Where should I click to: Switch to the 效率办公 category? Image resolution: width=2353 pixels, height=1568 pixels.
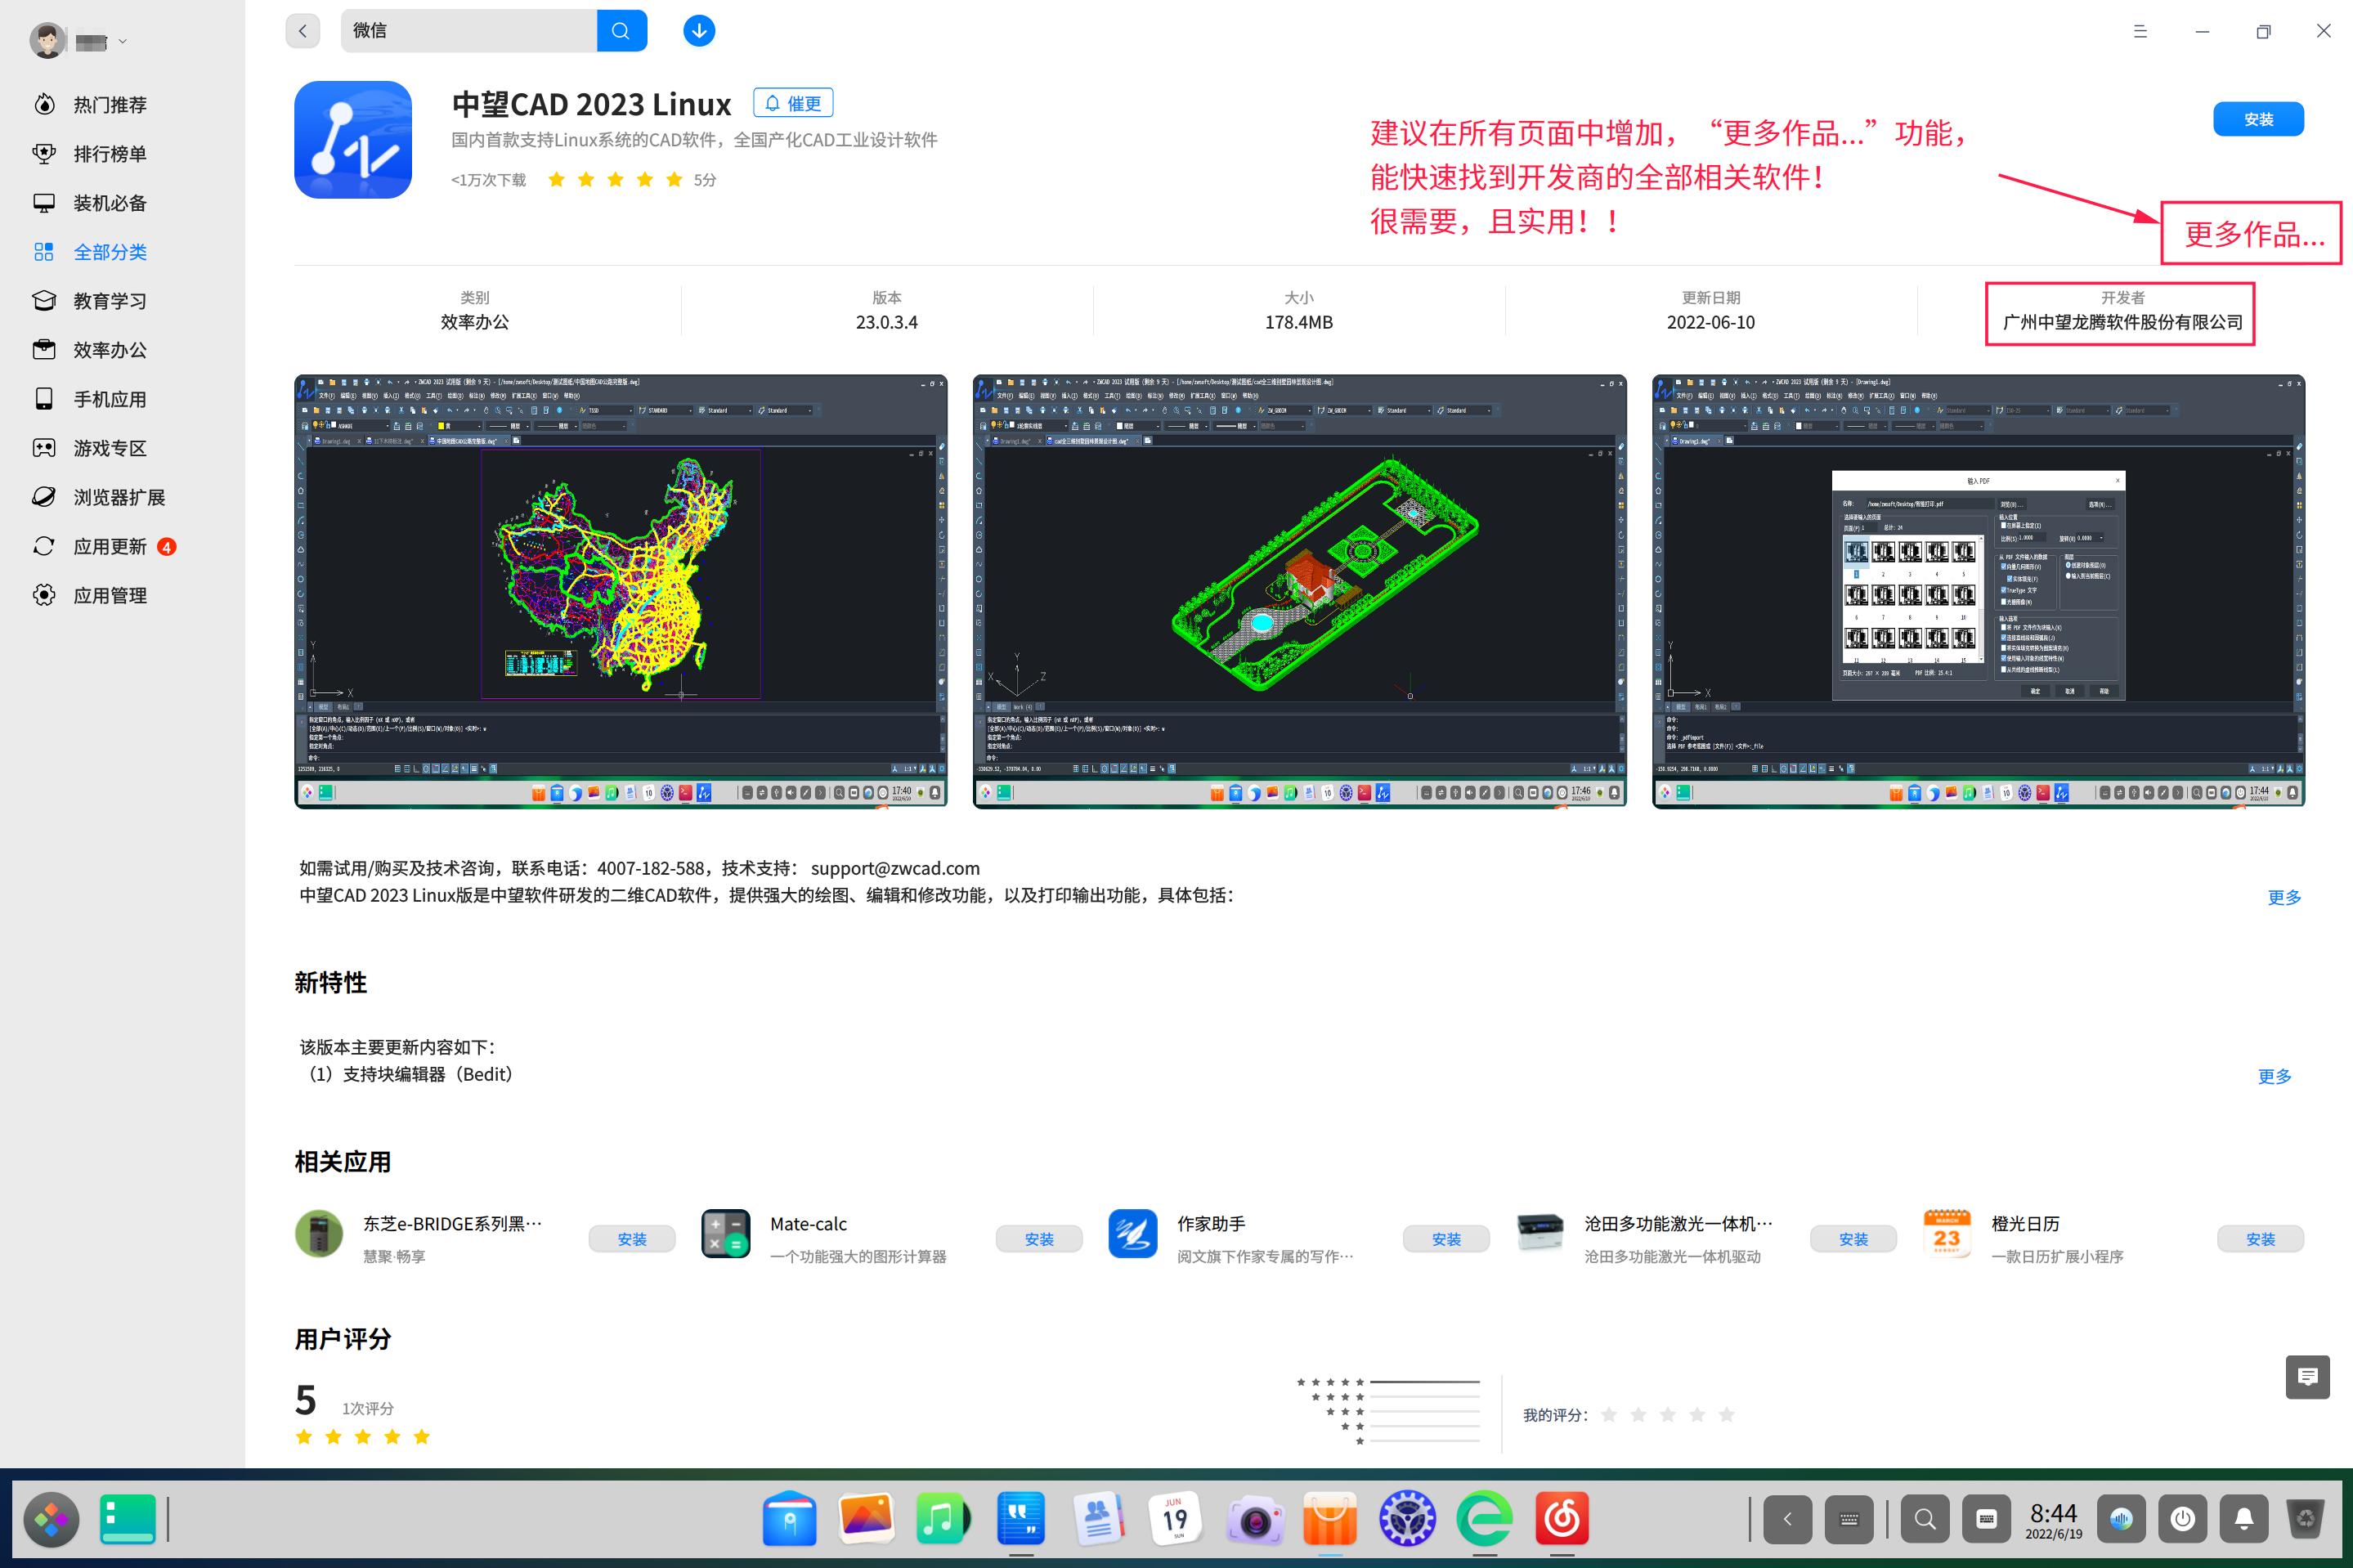coord(110,350)
